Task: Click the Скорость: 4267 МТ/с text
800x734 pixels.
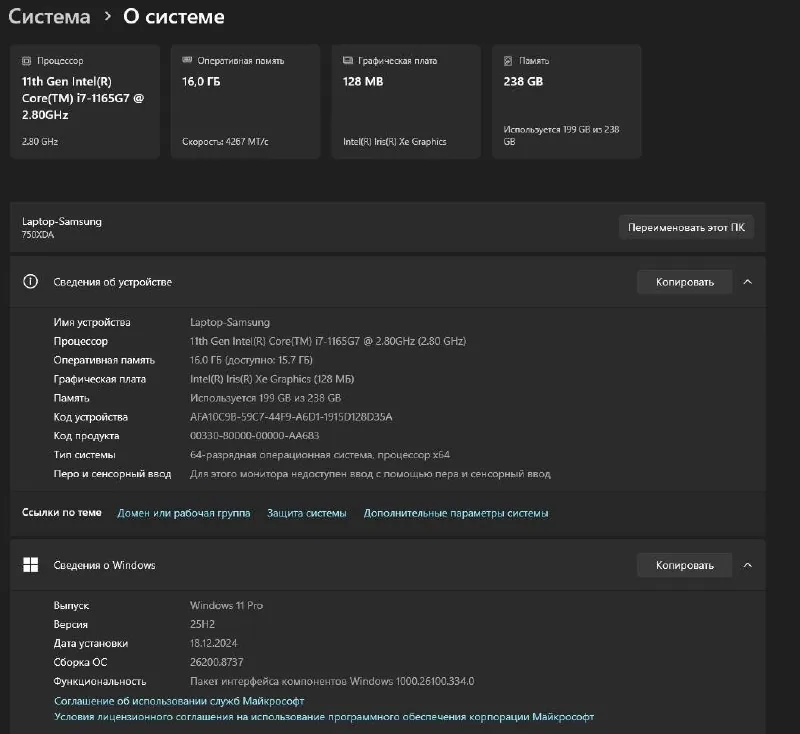Action: [226, 142]
